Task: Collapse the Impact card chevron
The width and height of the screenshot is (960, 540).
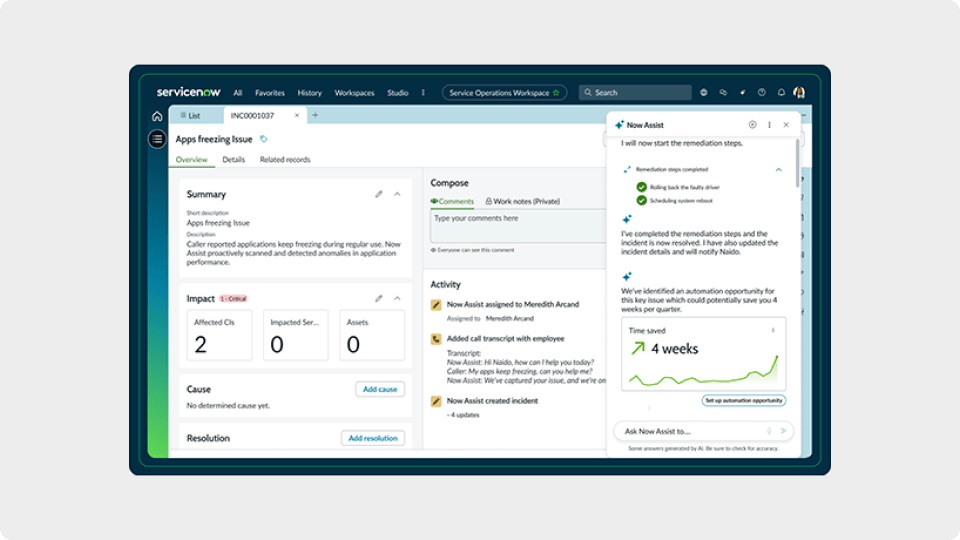Action: tap(397, 298)
